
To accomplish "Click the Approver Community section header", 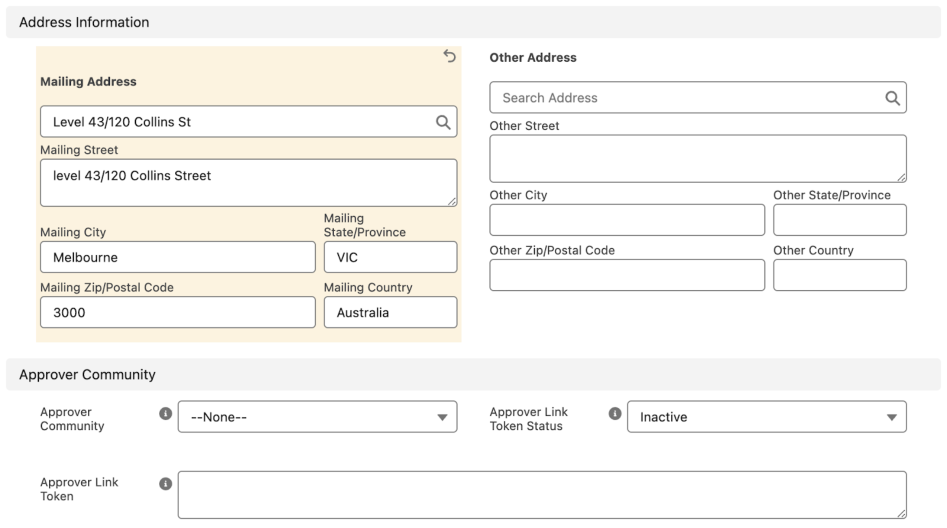I will [474, 375].
